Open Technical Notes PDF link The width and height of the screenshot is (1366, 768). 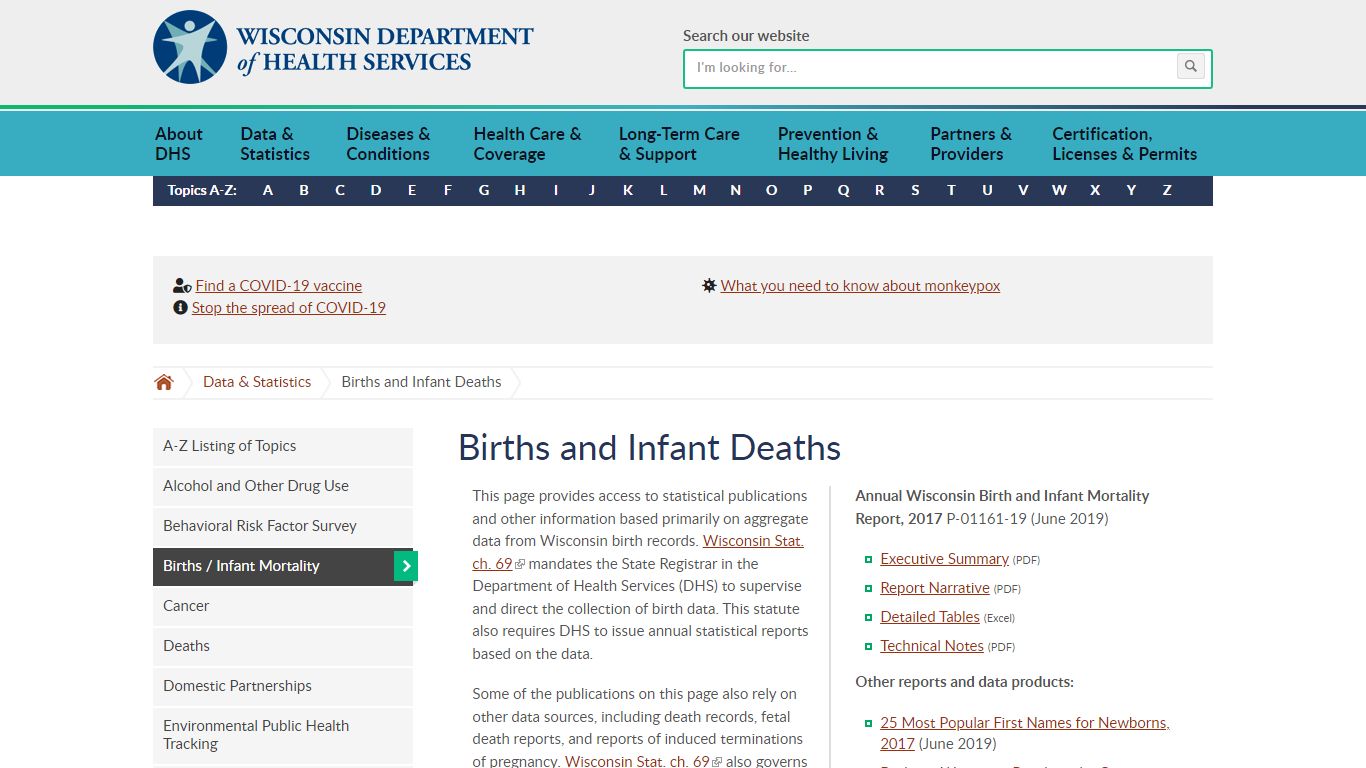pyautogui.click(x=932, y=646)
